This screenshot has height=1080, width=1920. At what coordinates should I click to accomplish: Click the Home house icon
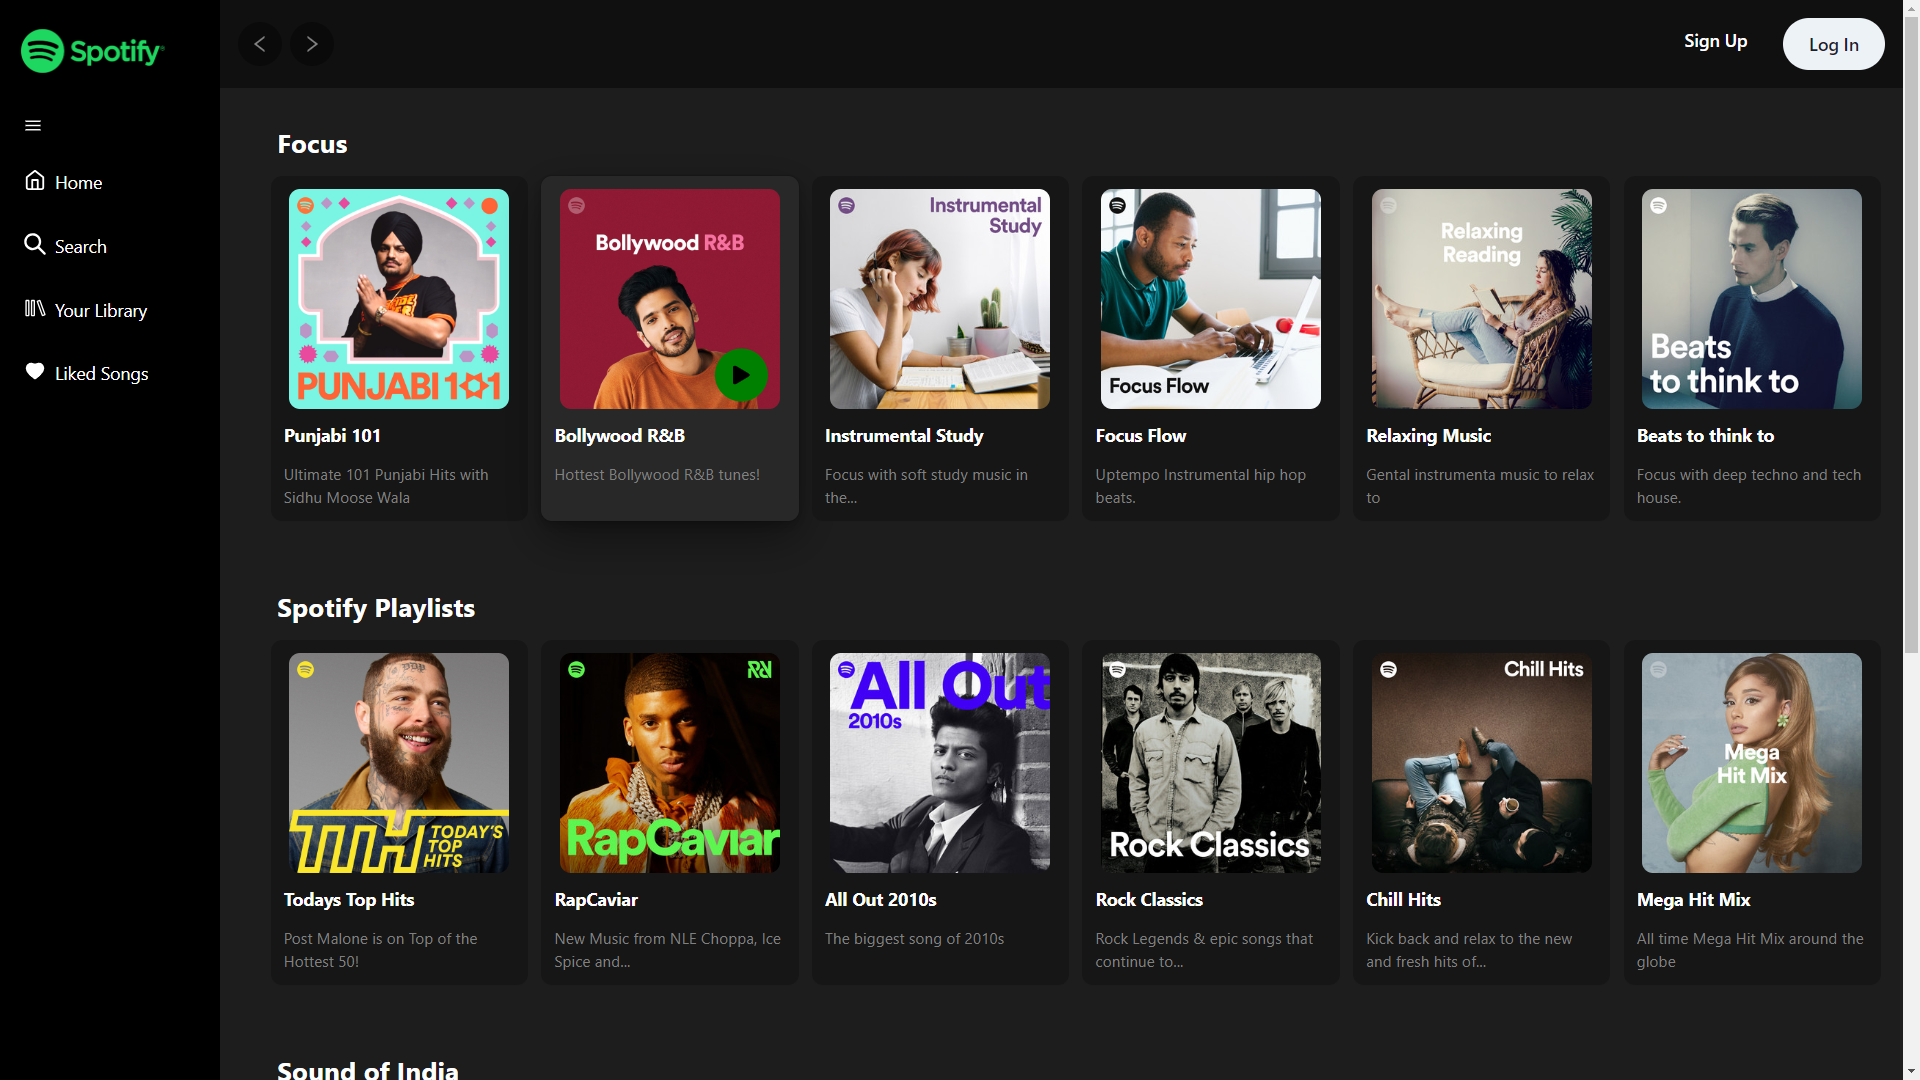point(35,181)
